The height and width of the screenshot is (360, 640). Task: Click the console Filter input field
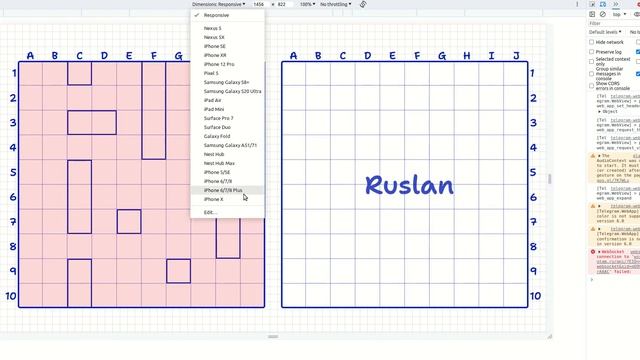[x=613, y=23]
